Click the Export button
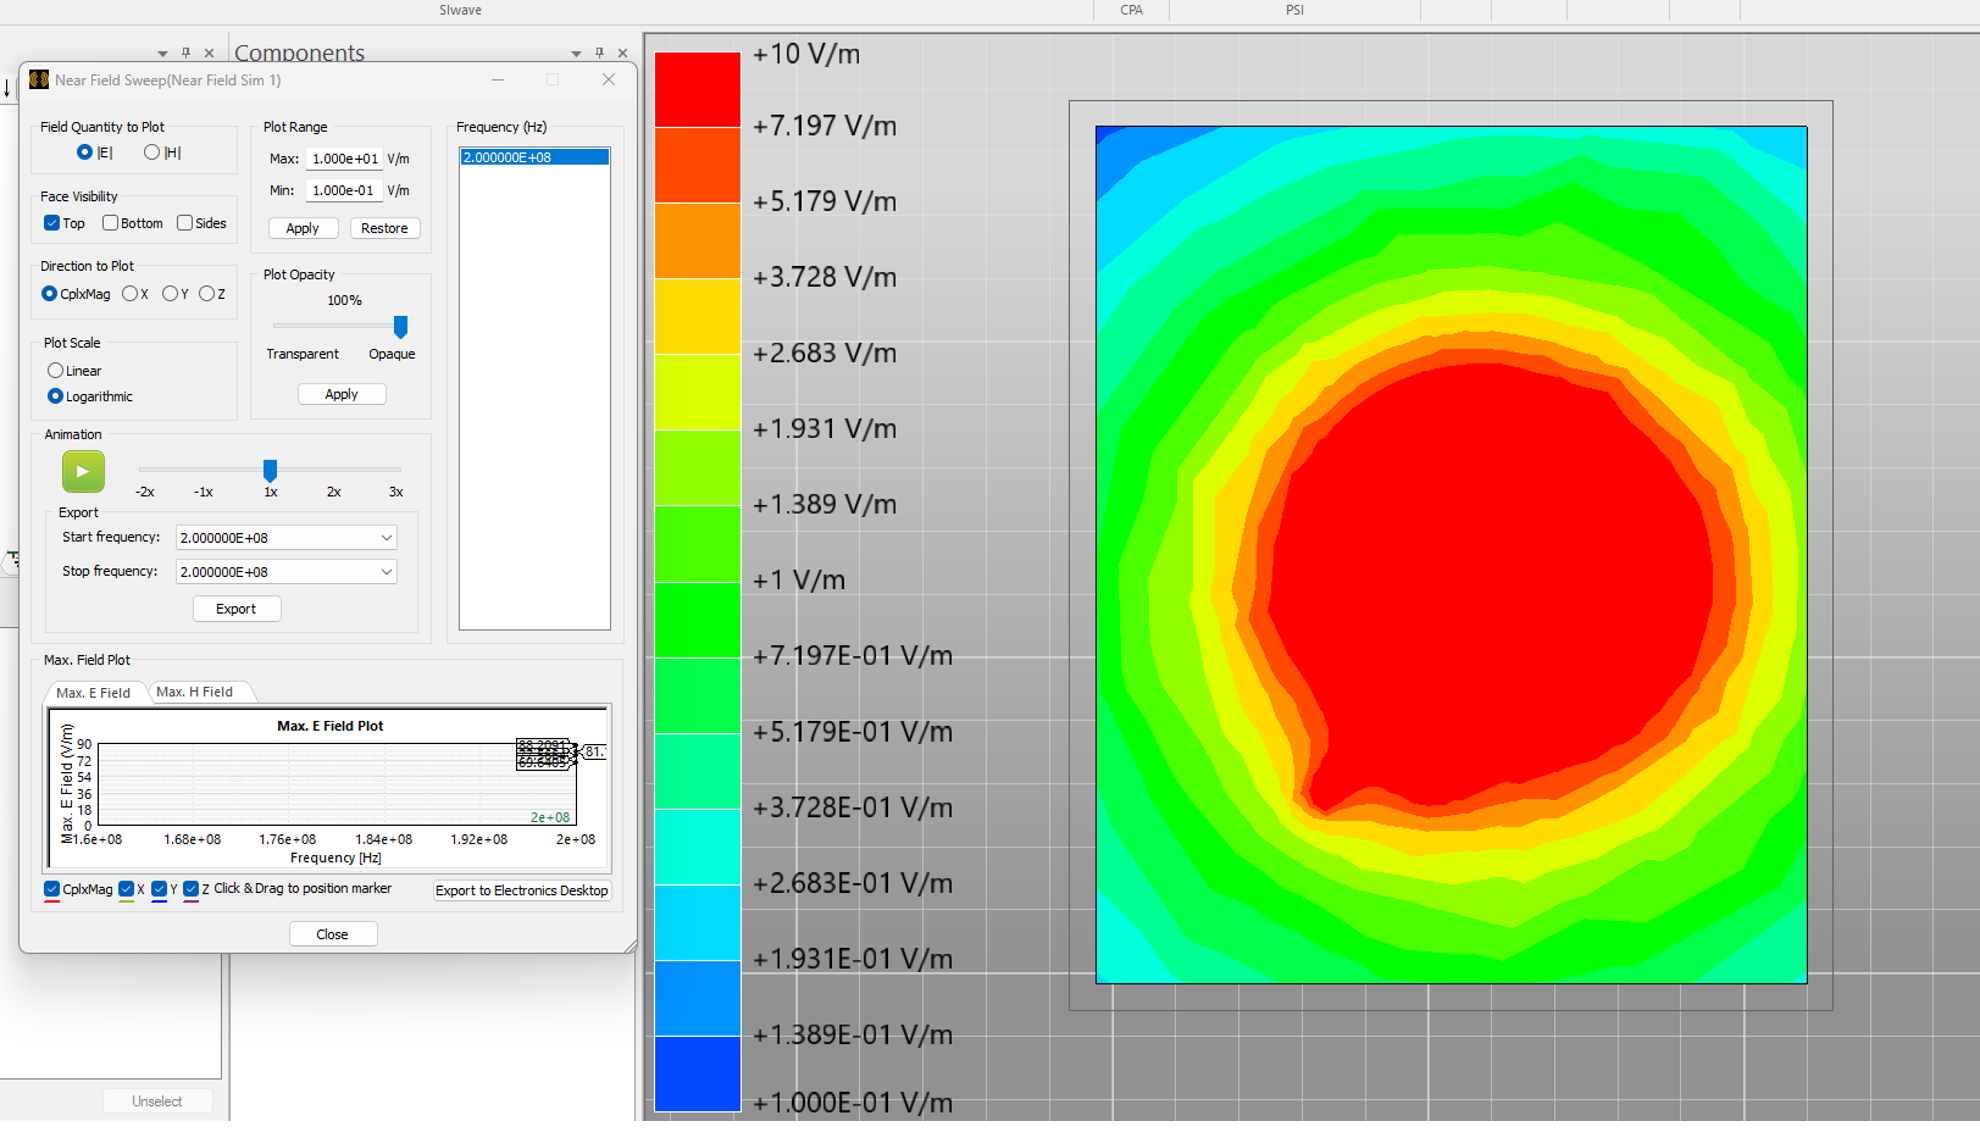This screenshot has width=1980, height=1134. point(236,609)
